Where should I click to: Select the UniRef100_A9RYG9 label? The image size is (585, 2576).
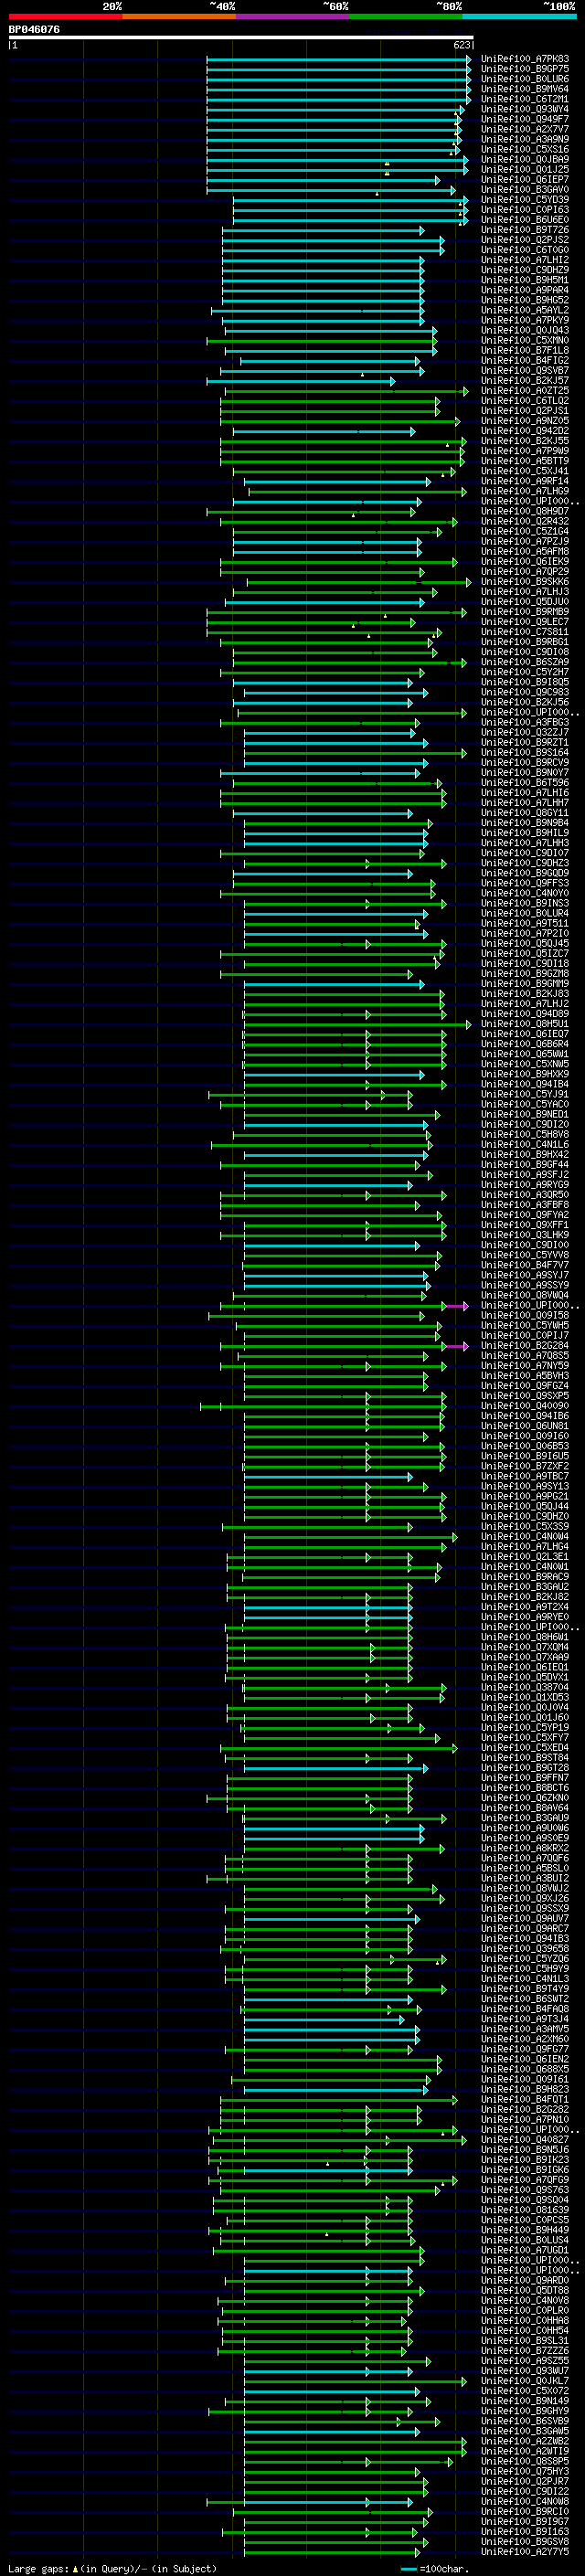[x=524, y=1185]
